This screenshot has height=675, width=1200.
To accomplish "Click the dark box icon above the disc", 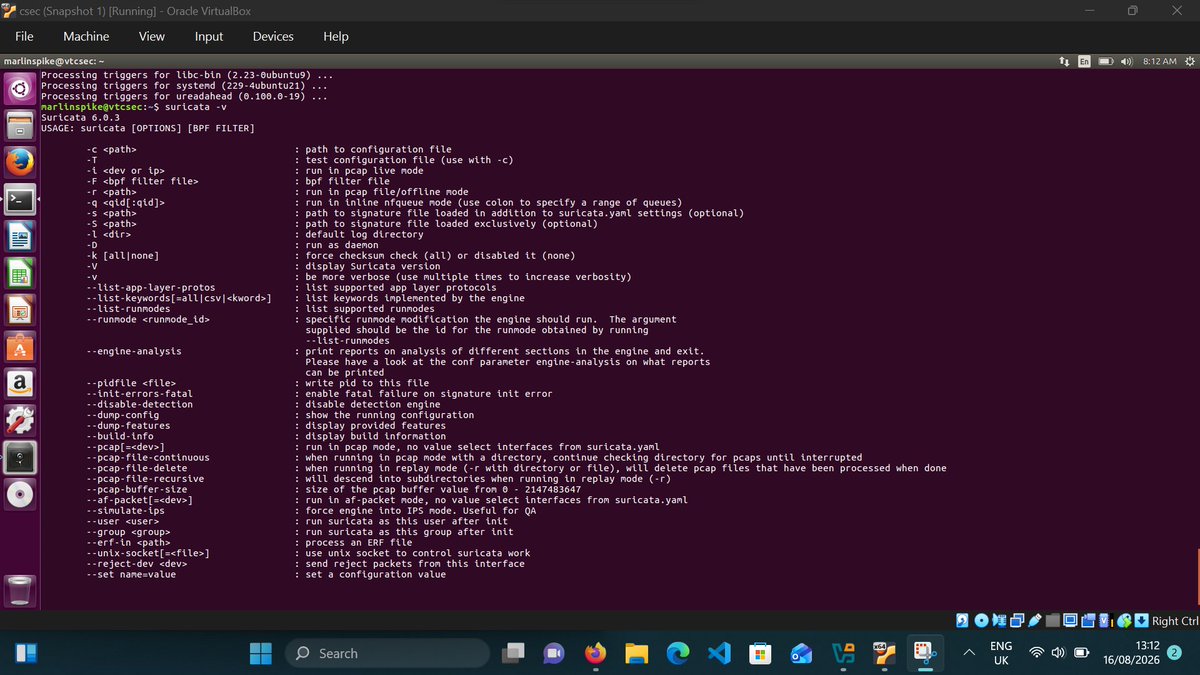I will 21,458.
